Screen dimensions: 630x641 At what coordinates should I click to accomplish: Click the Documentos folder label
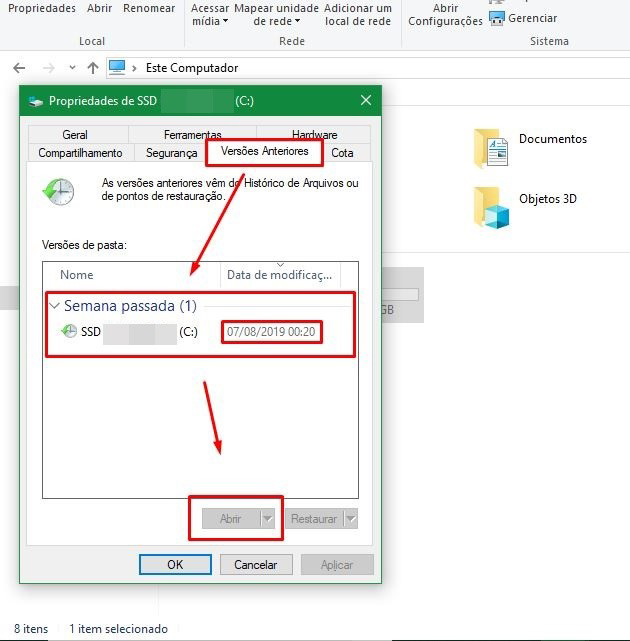click(x=553, y=139)
